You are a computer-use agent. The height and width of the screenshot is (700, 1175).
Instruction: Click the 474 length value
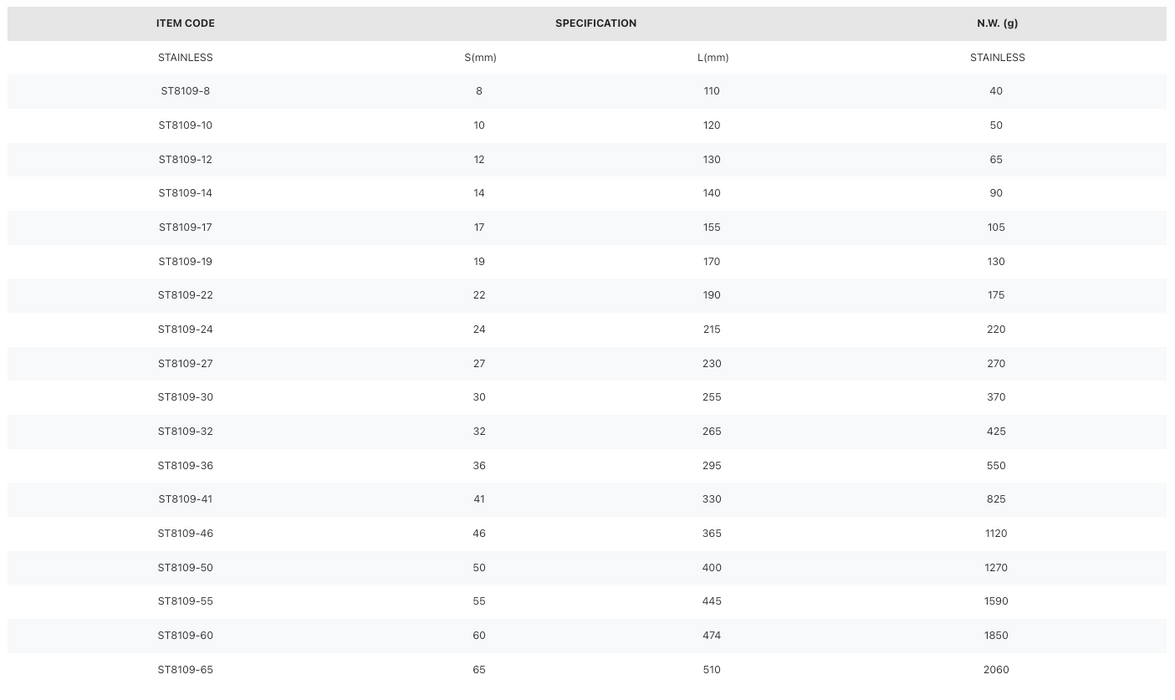point(712,636)
